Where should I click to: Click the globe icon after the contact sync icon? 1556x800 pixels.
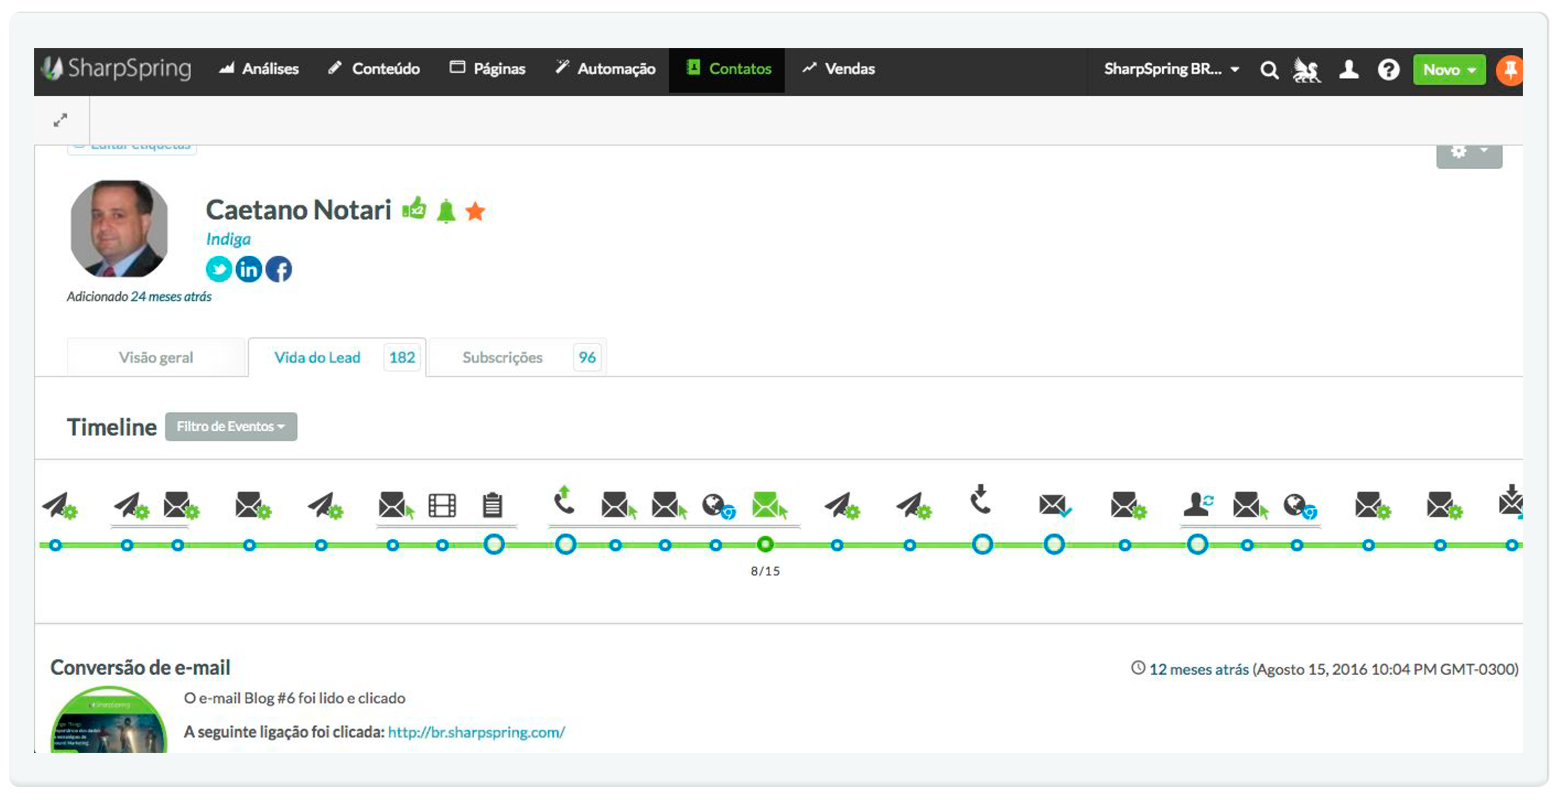click(1299, 507)
